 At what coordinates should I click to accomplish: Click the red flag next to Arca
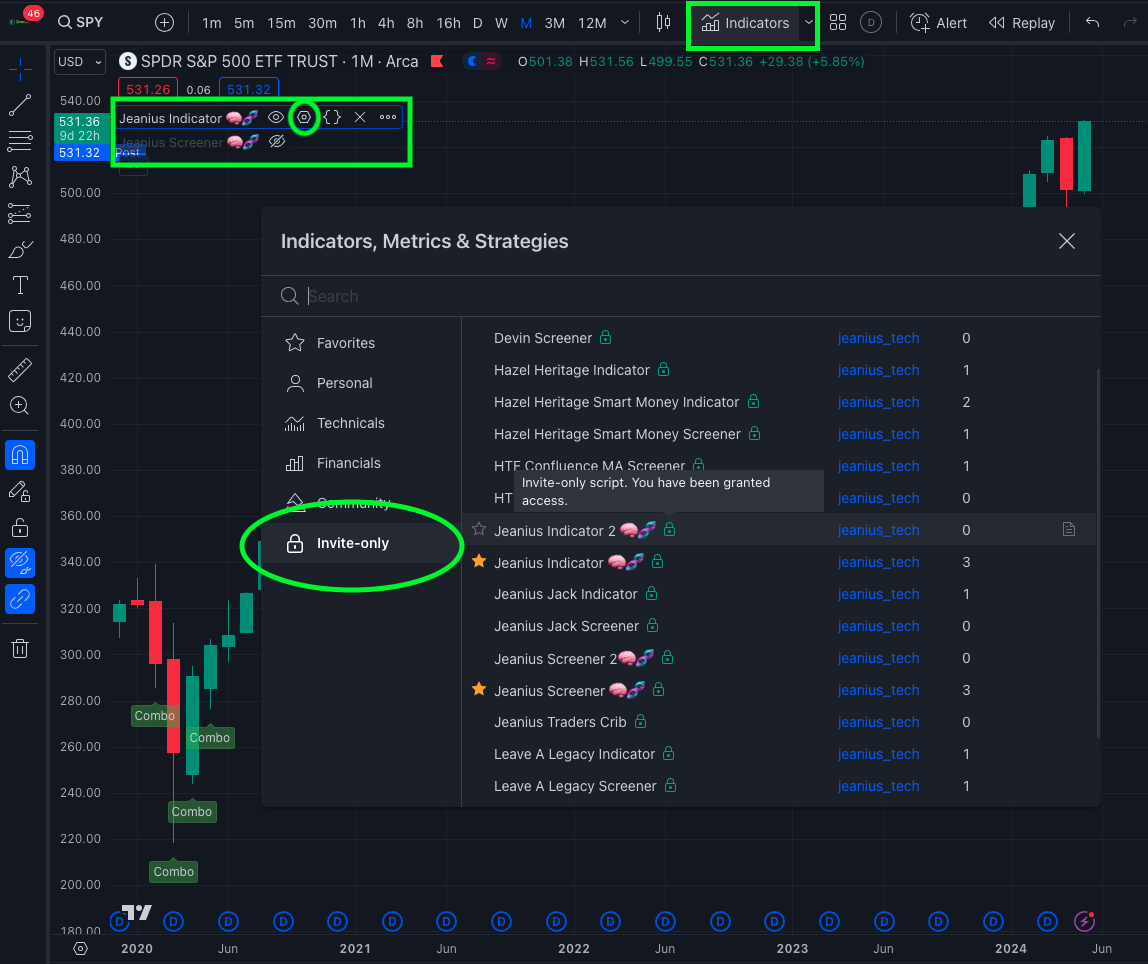(437, 61)
